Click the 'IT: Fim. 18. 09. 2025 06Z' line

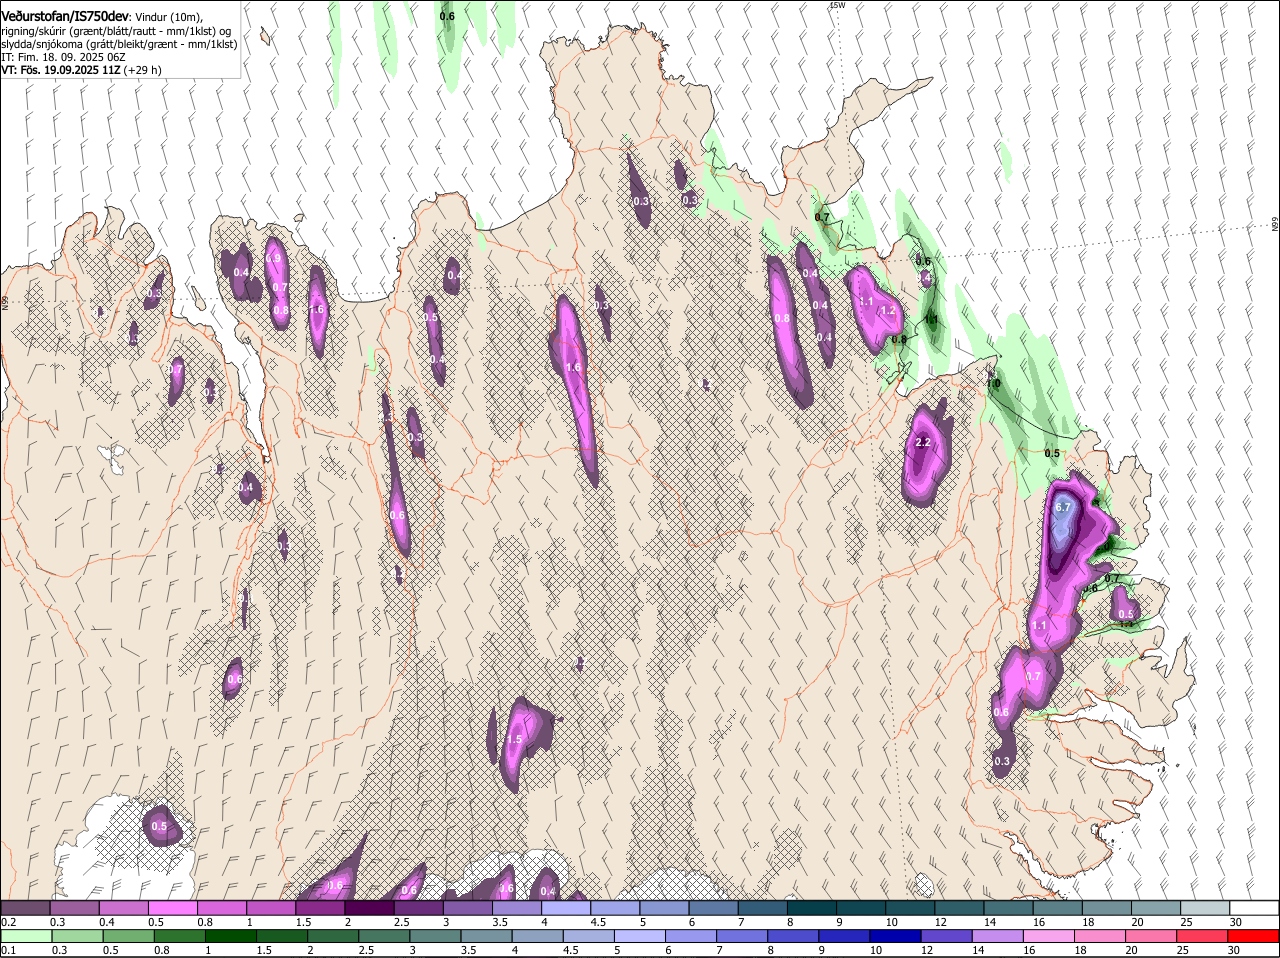tap(63, 58)
